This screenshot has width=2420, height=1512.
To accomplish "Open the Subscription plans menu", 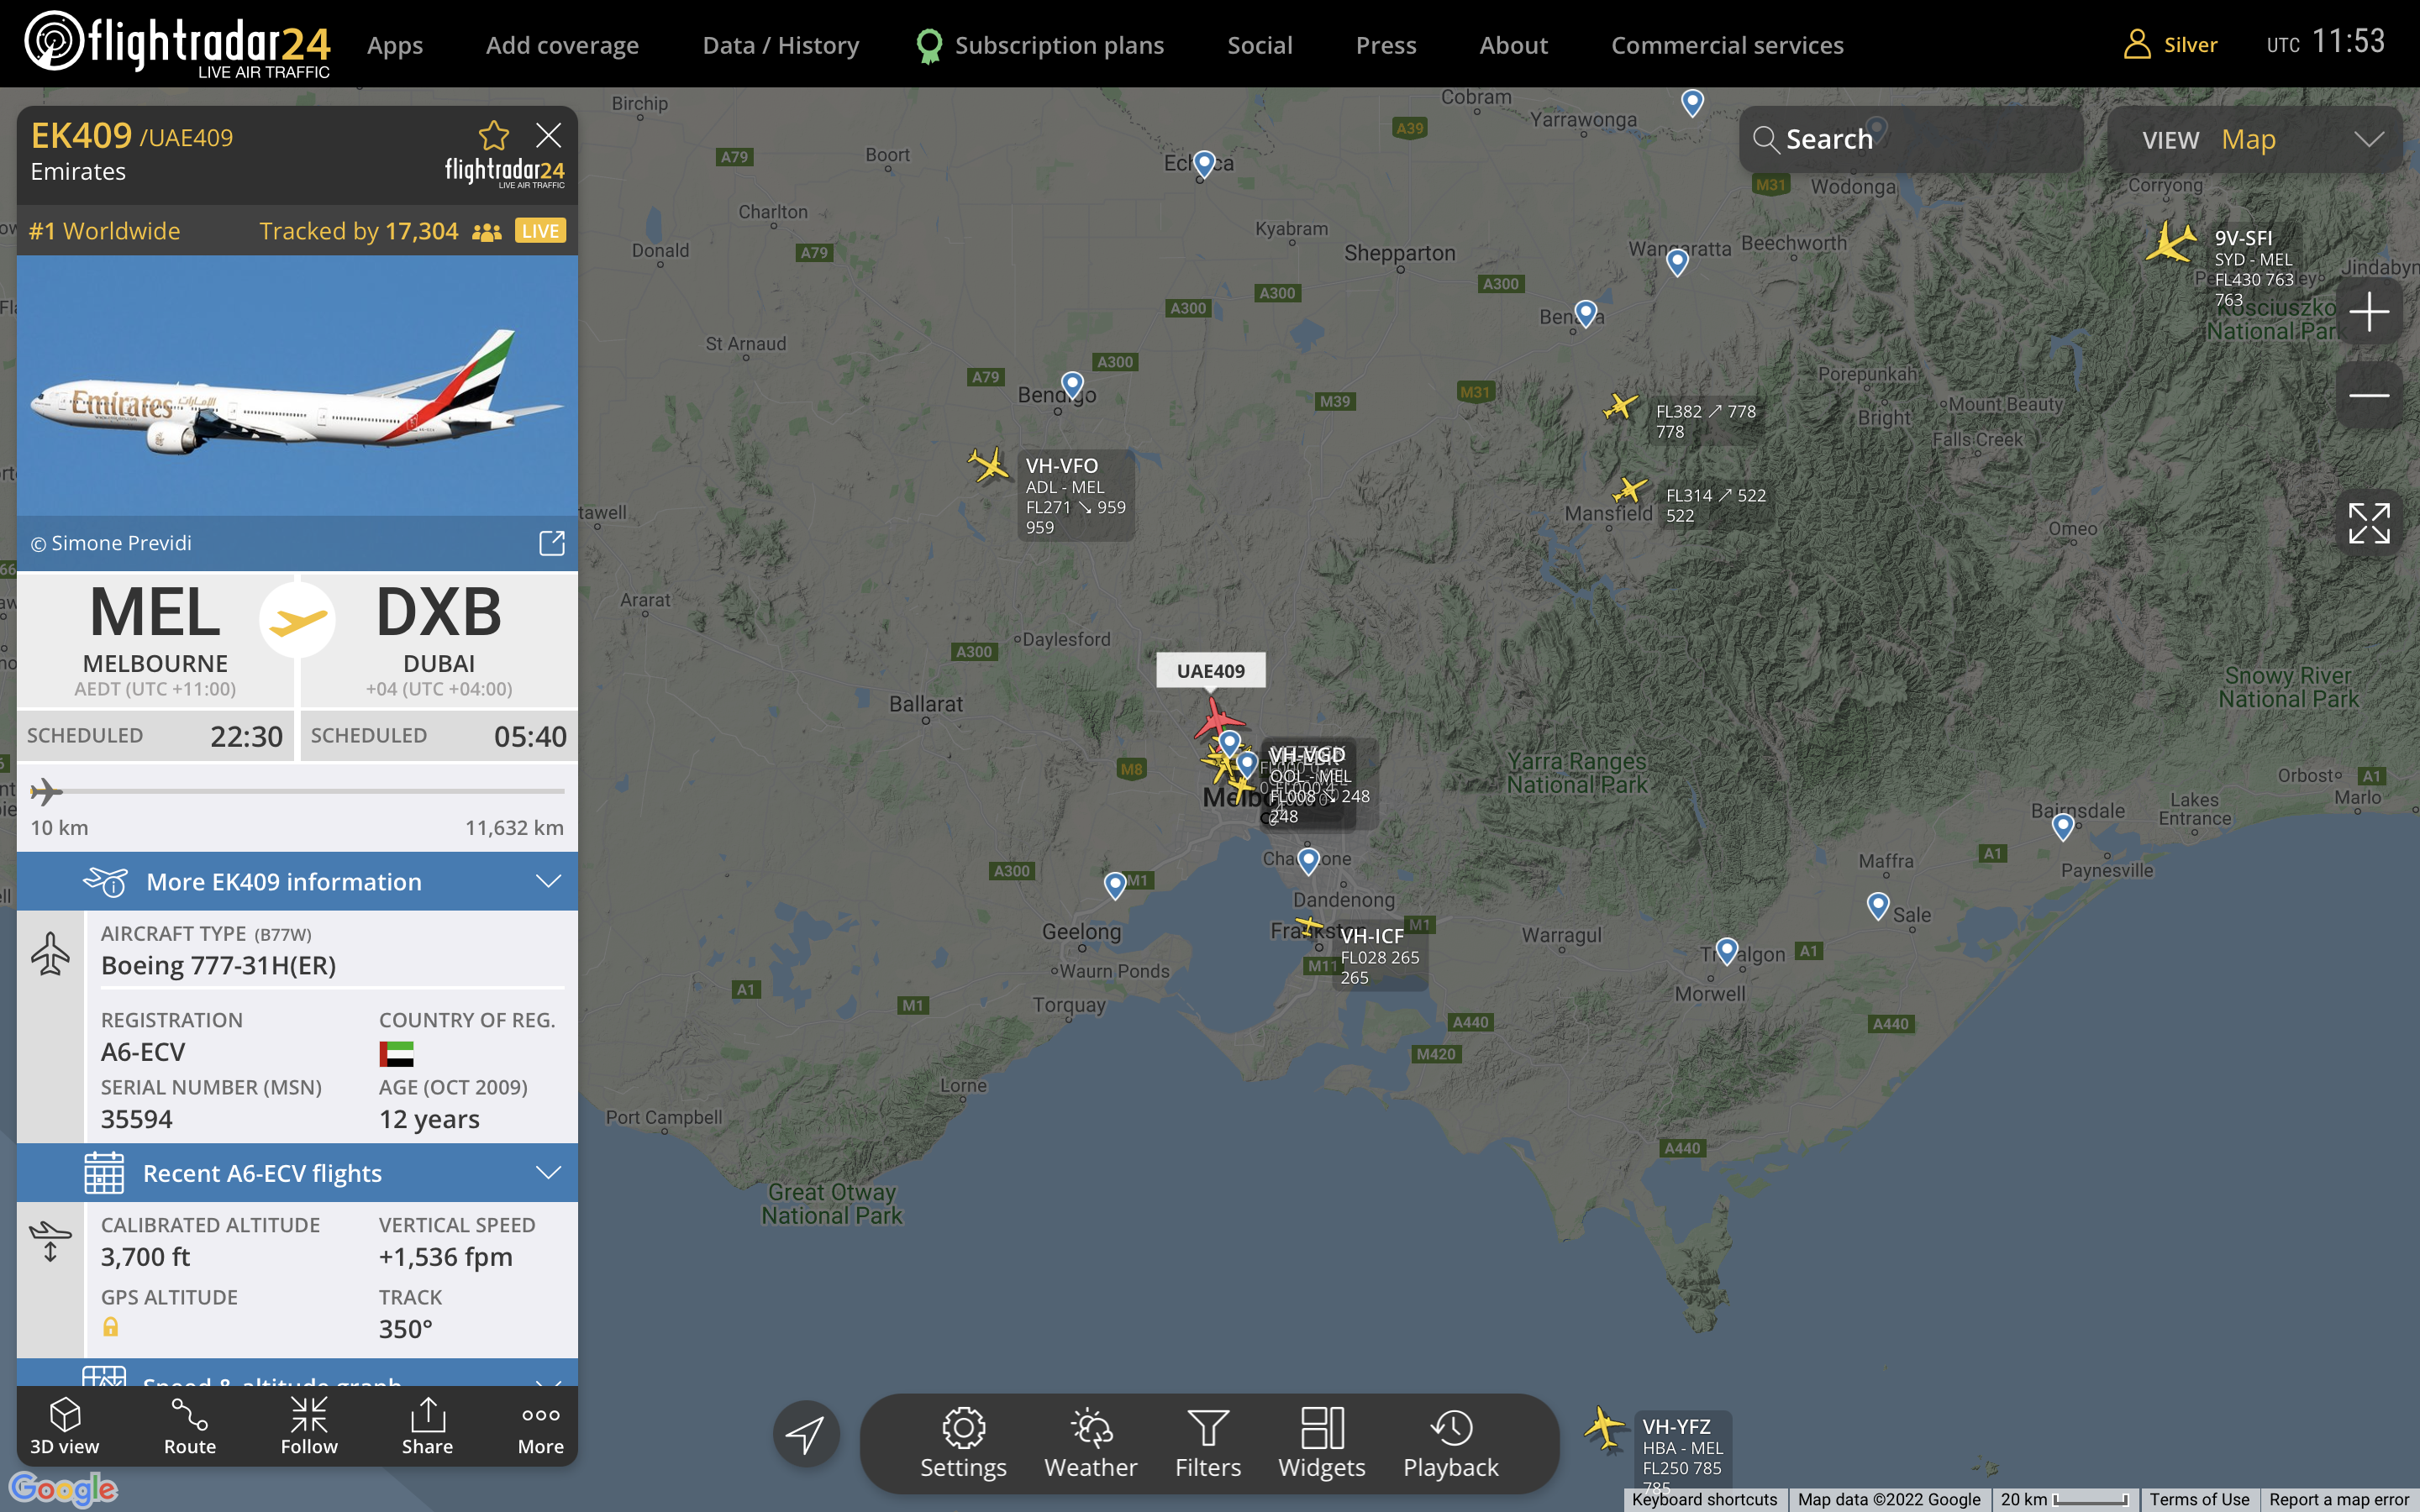I will point(1040,45).
